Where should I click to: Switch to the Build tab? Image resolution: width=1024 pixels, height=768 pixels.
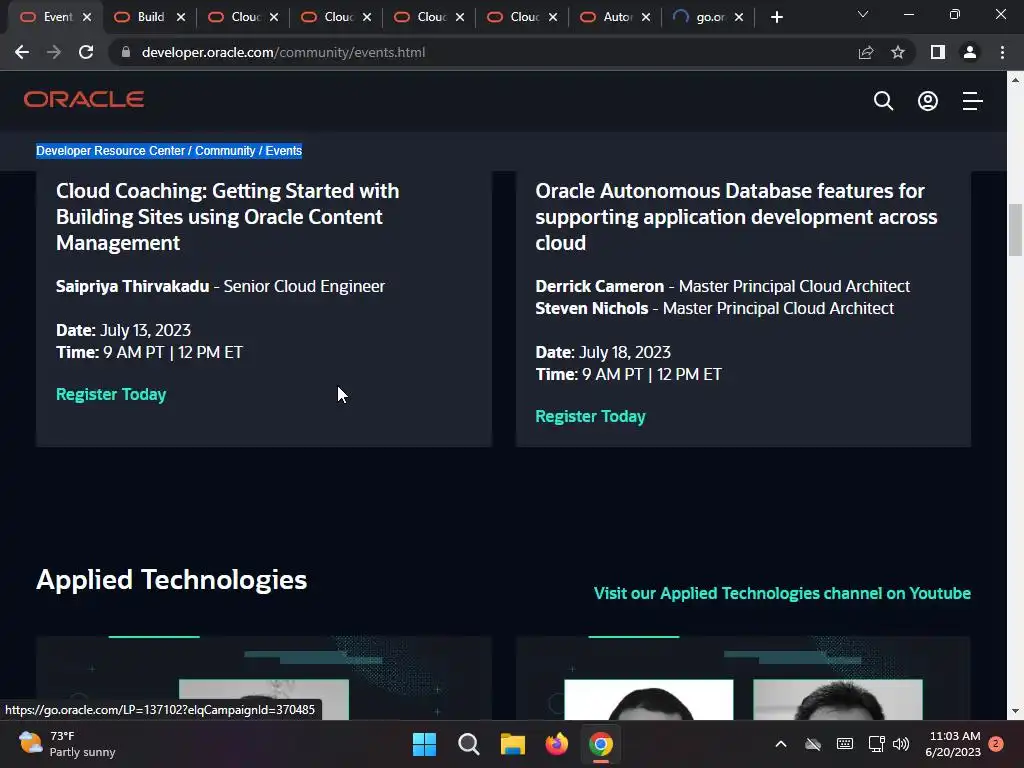[x=148, y=17]
